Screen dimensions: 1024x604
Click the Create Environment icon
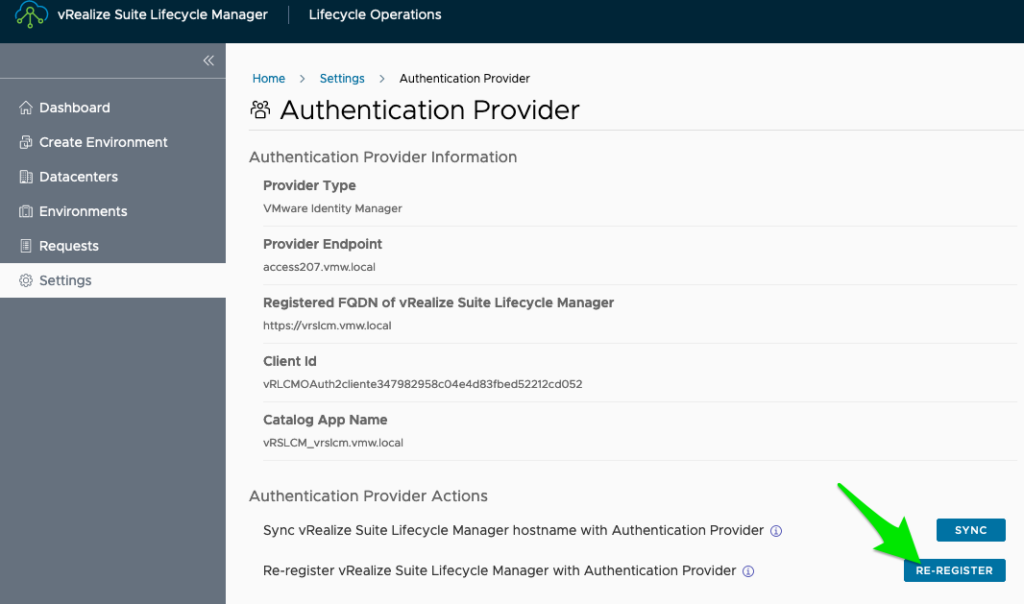pyautogui.click(x=25, y=142)
